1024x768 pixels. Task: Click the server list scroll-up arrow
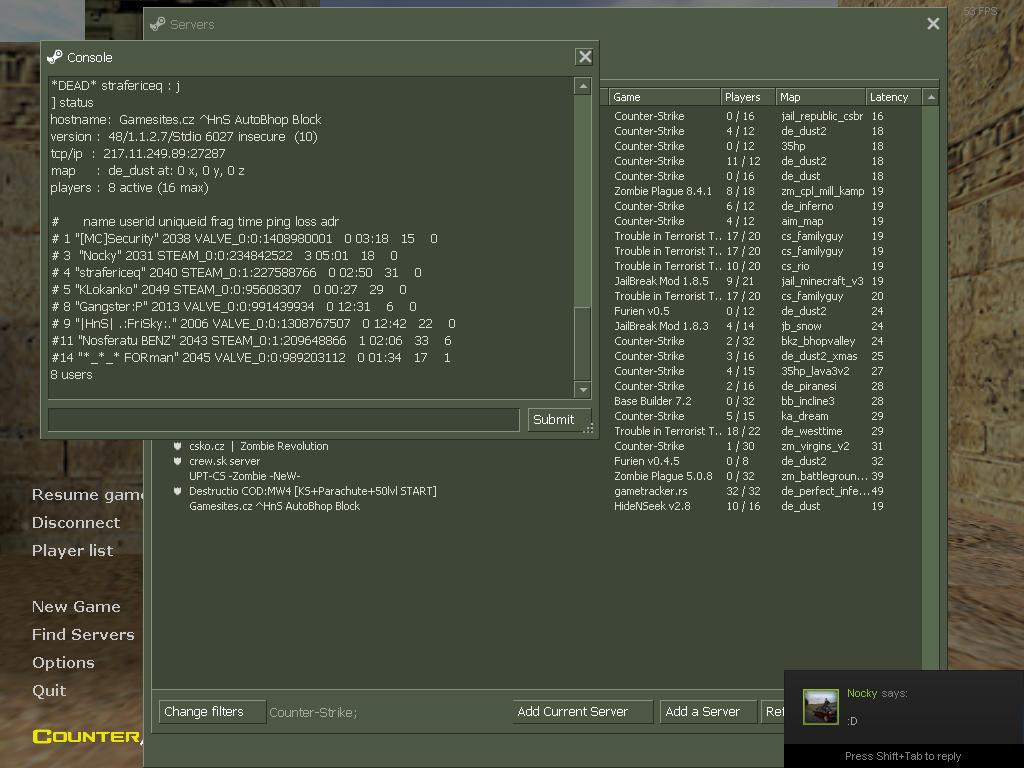[931, 97]
